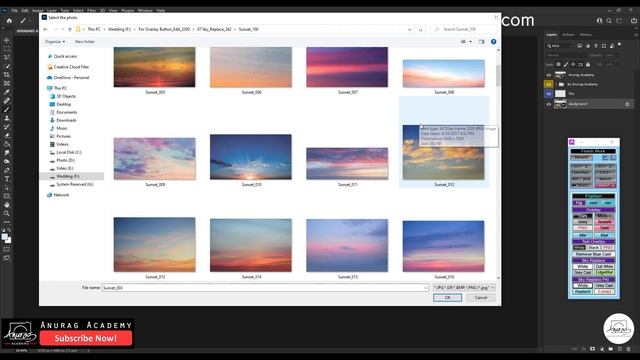Viewport: 640px width, 360px height.
Task: Click the Delete layer trash icon
Action: (629, 349)
